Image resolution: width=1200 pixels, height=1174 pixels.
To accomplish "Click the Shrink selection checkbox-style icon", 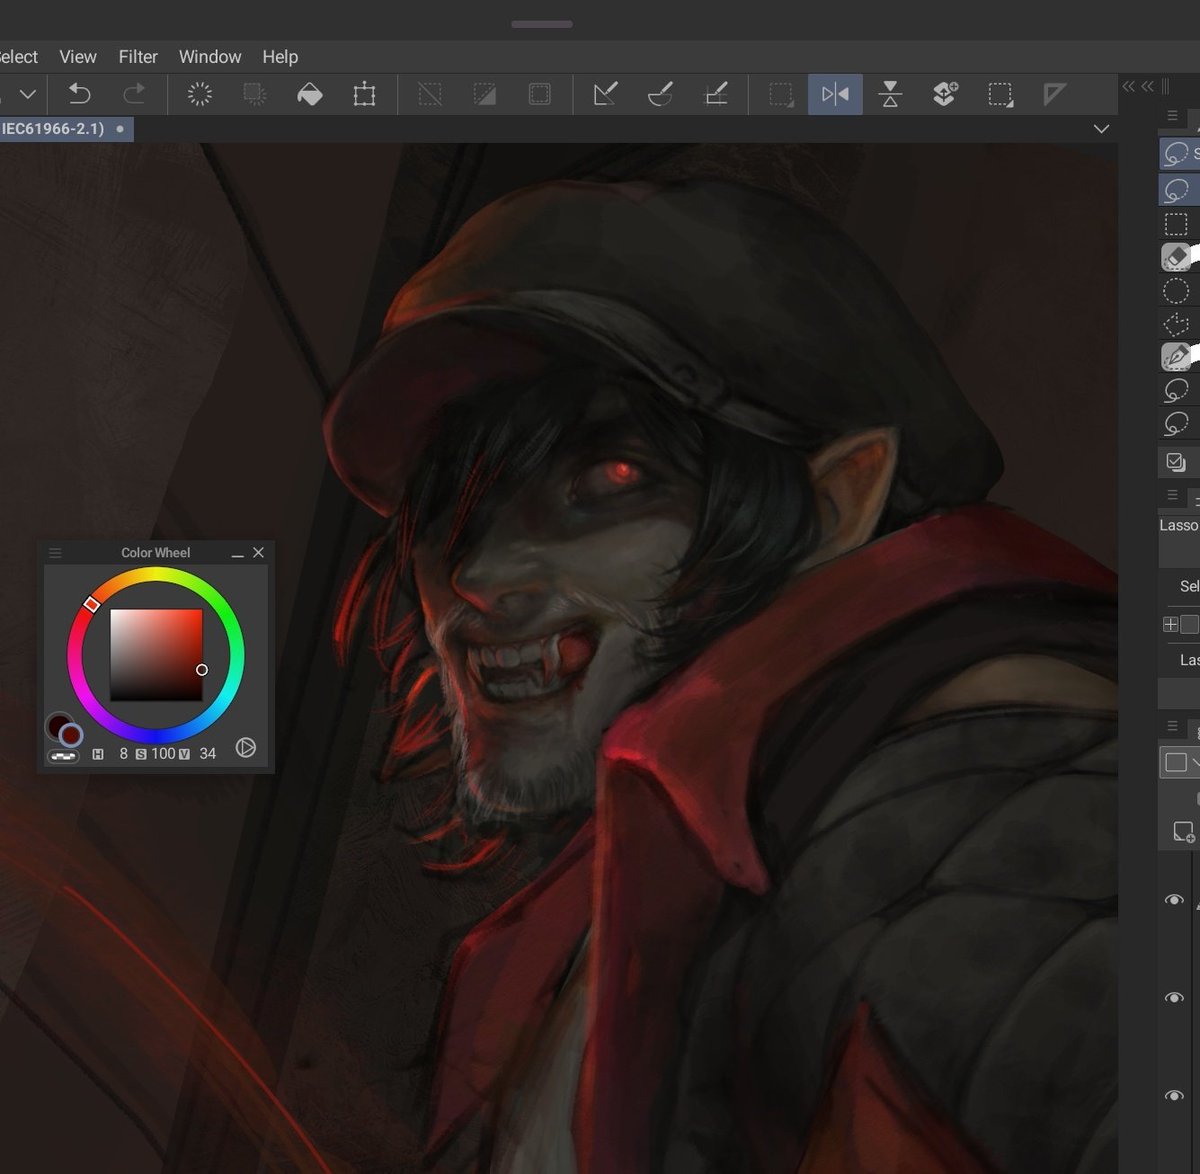I will coord(1176,462).
